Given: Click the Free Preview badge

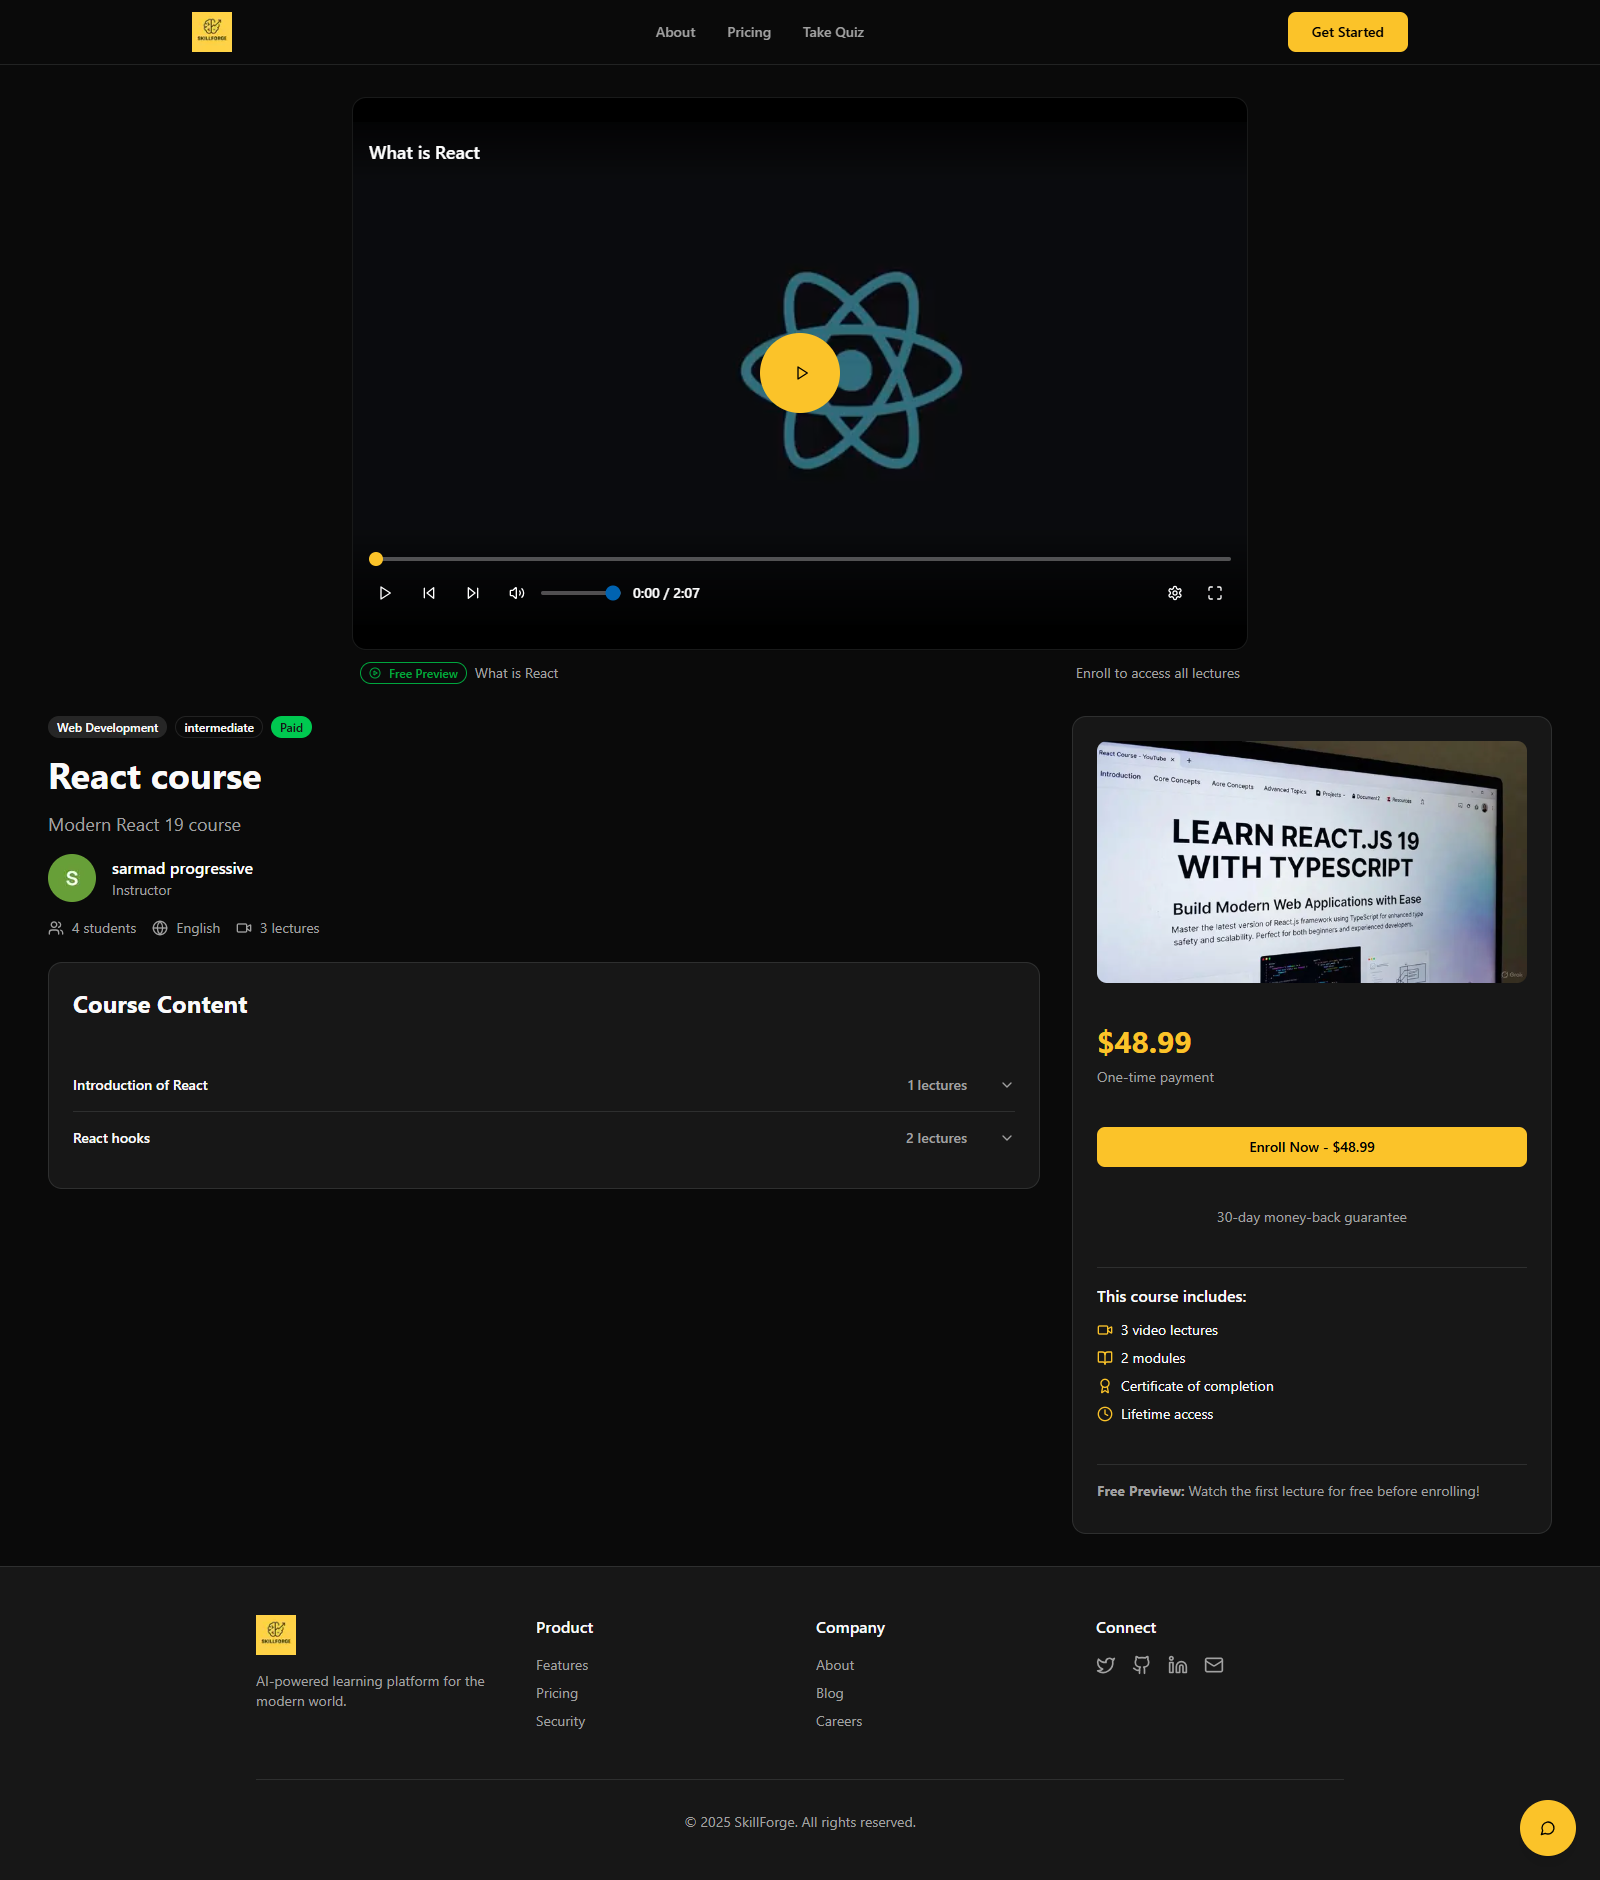Looking at the screenshot, I should [412, 673].
